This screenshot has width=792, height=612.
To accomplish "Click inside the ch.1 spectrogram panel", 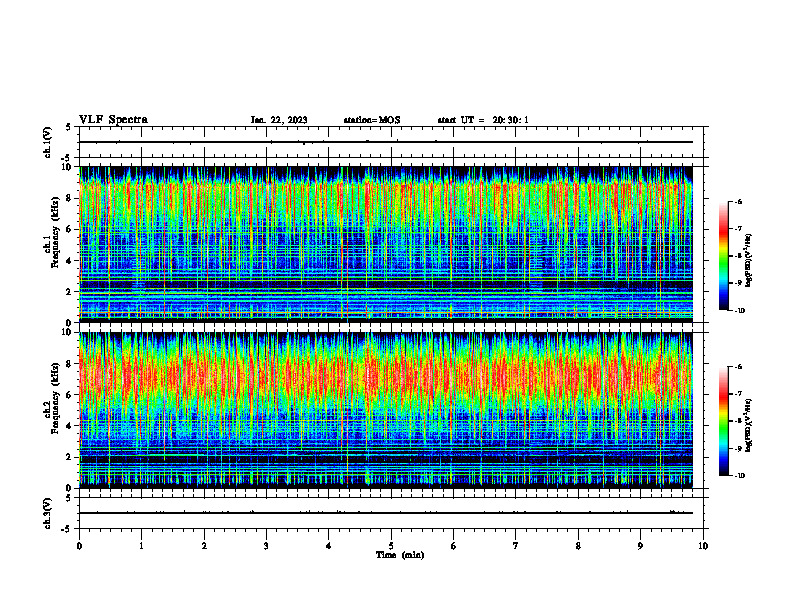I will click(x=386, y=244).
